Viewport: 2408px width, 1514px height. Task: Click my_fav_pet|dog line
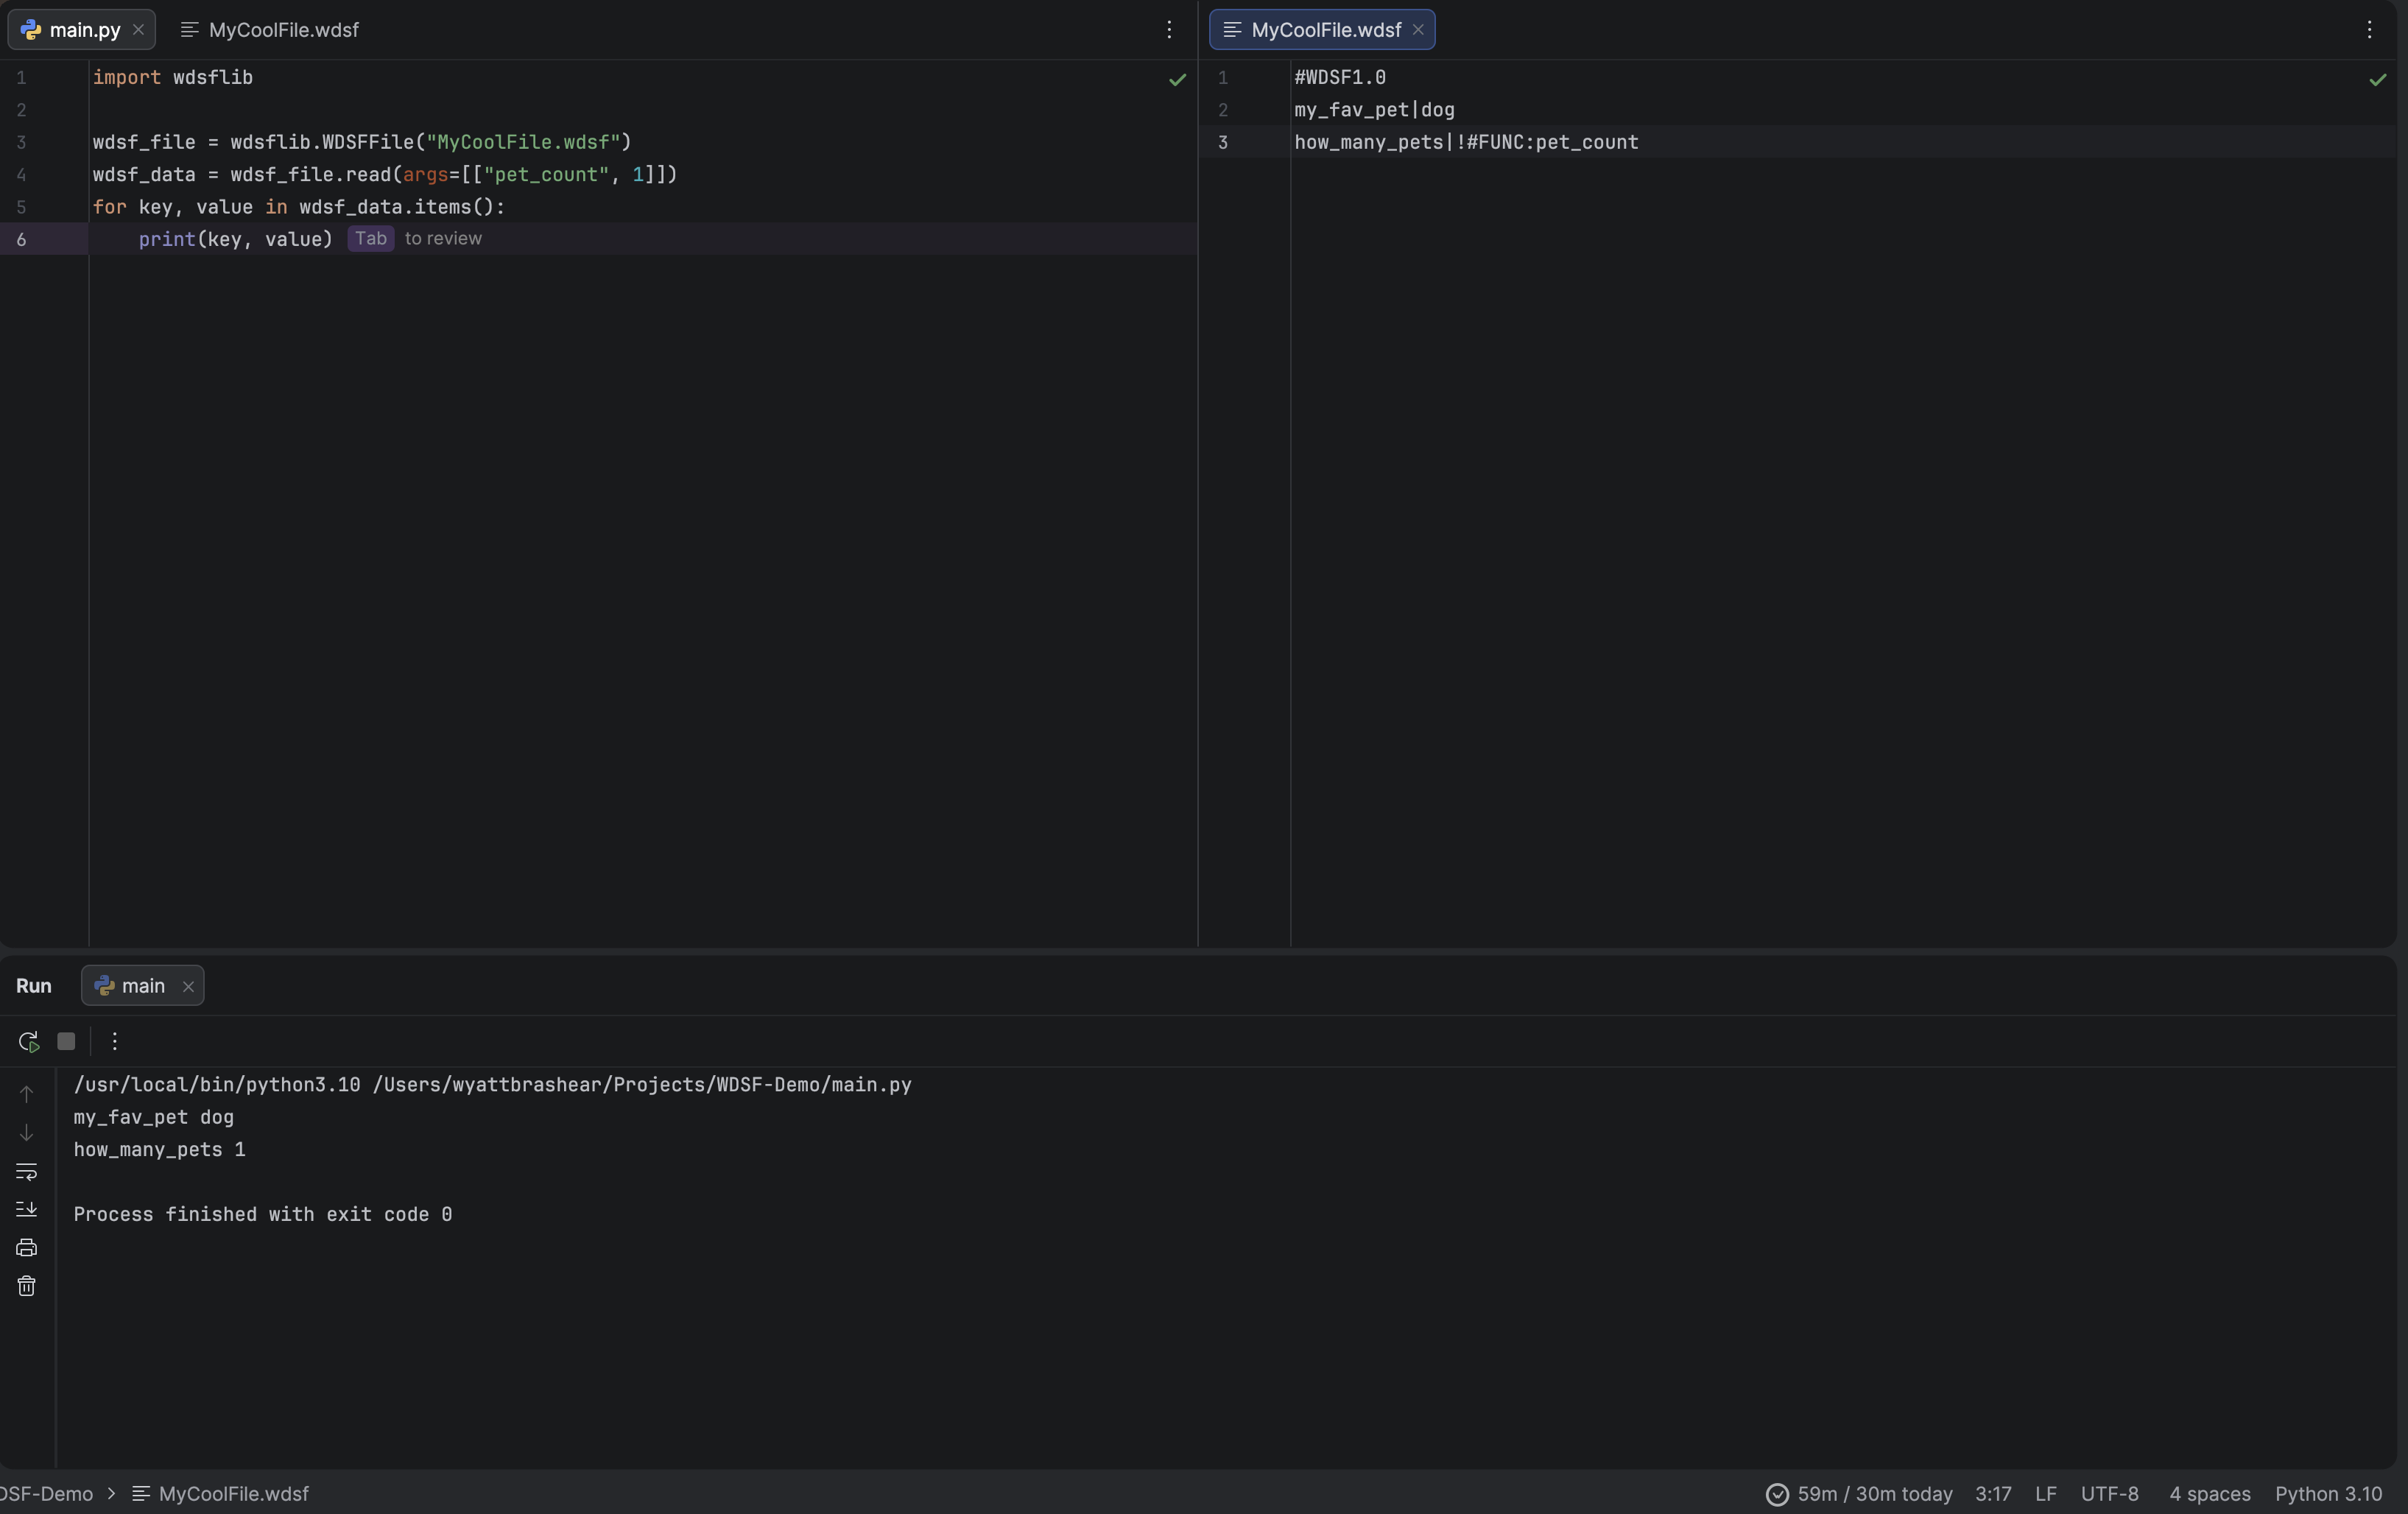pyautogui.click(x=1374, y=110)
